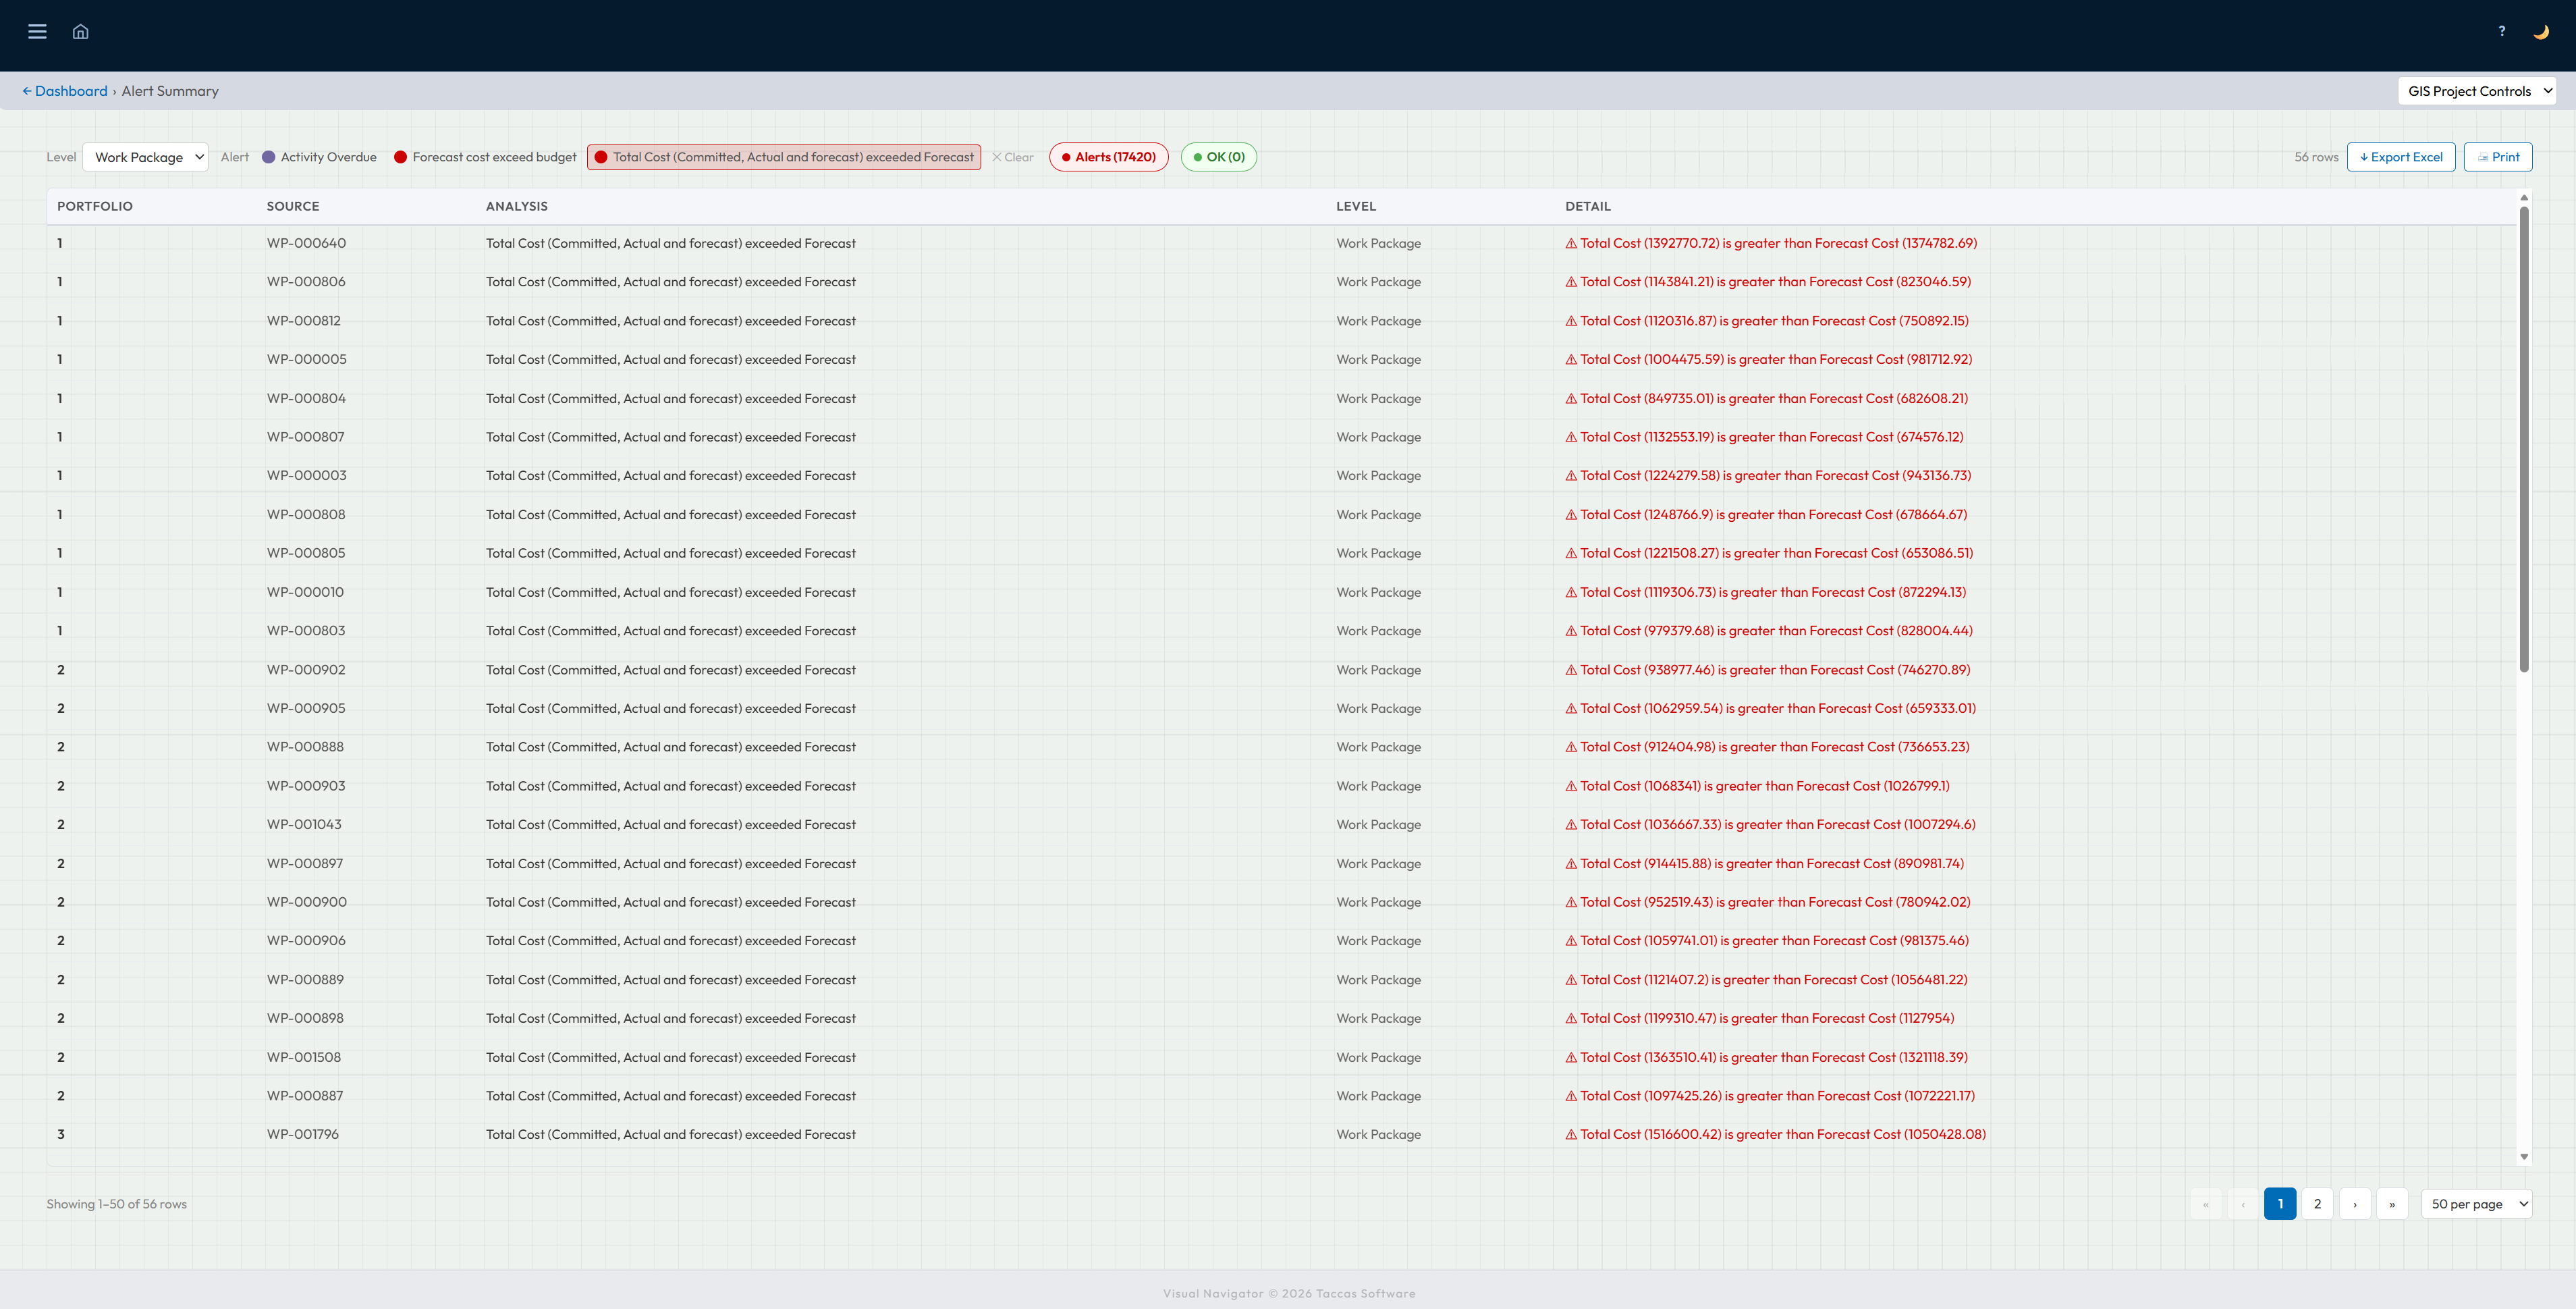Viewport: 2576px width, 1309px height.
Task: Sort by PORTFOLIO column header
Action: (x=95, y=206)
